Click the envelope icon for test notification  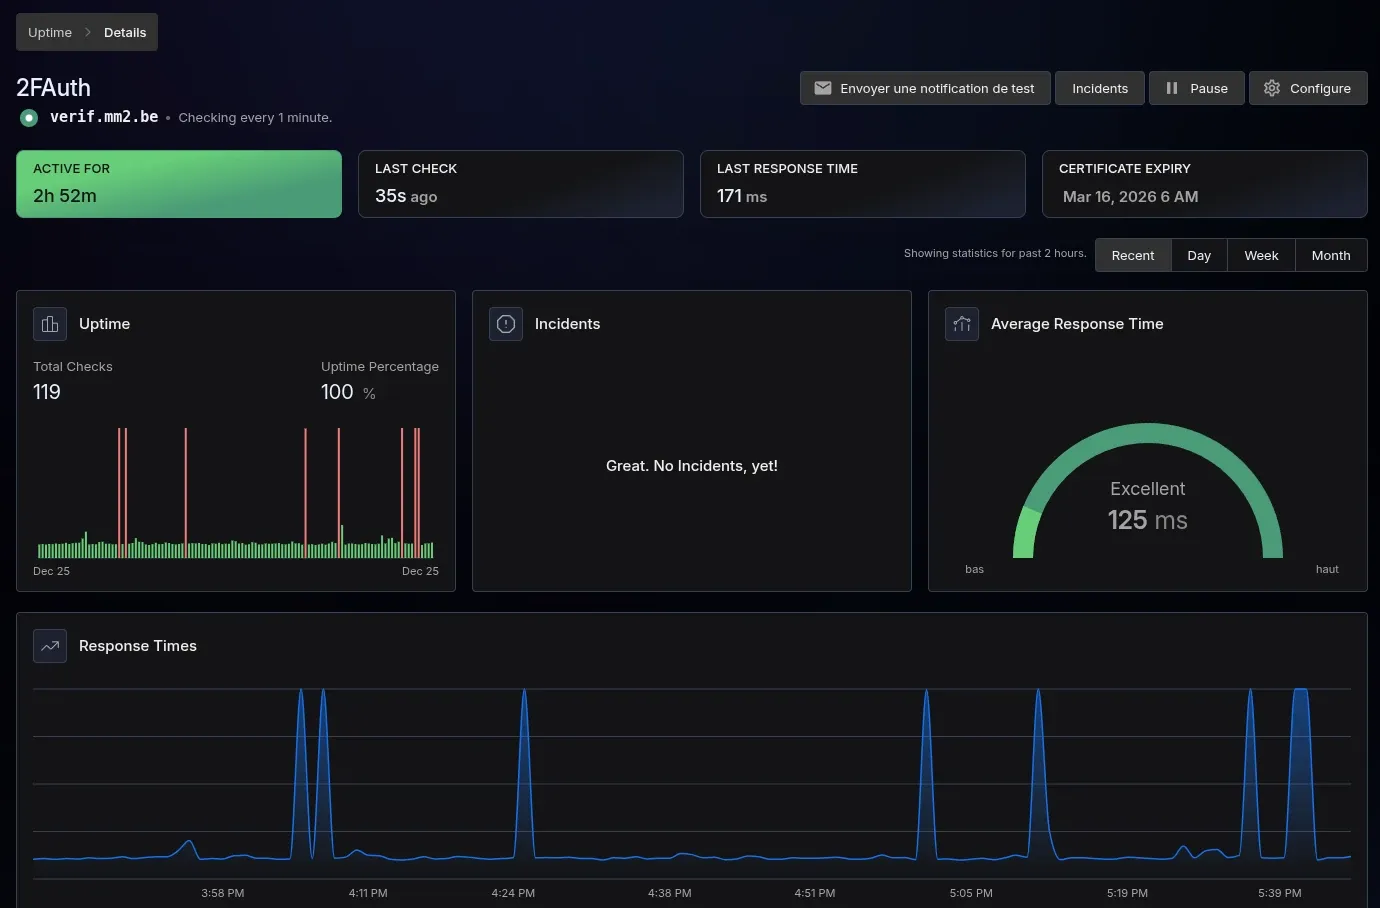tap(823, 88)
